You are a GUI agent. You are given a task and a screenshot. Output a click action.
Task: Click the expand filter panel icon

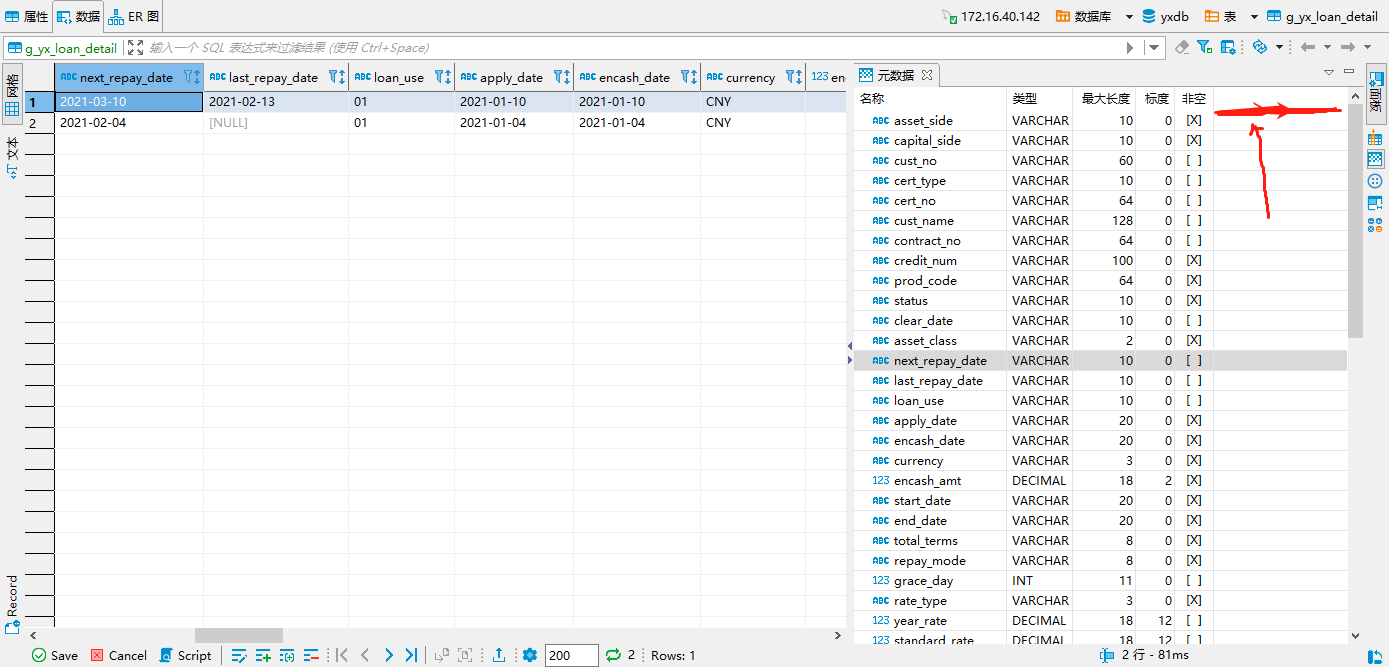point(135,47)
